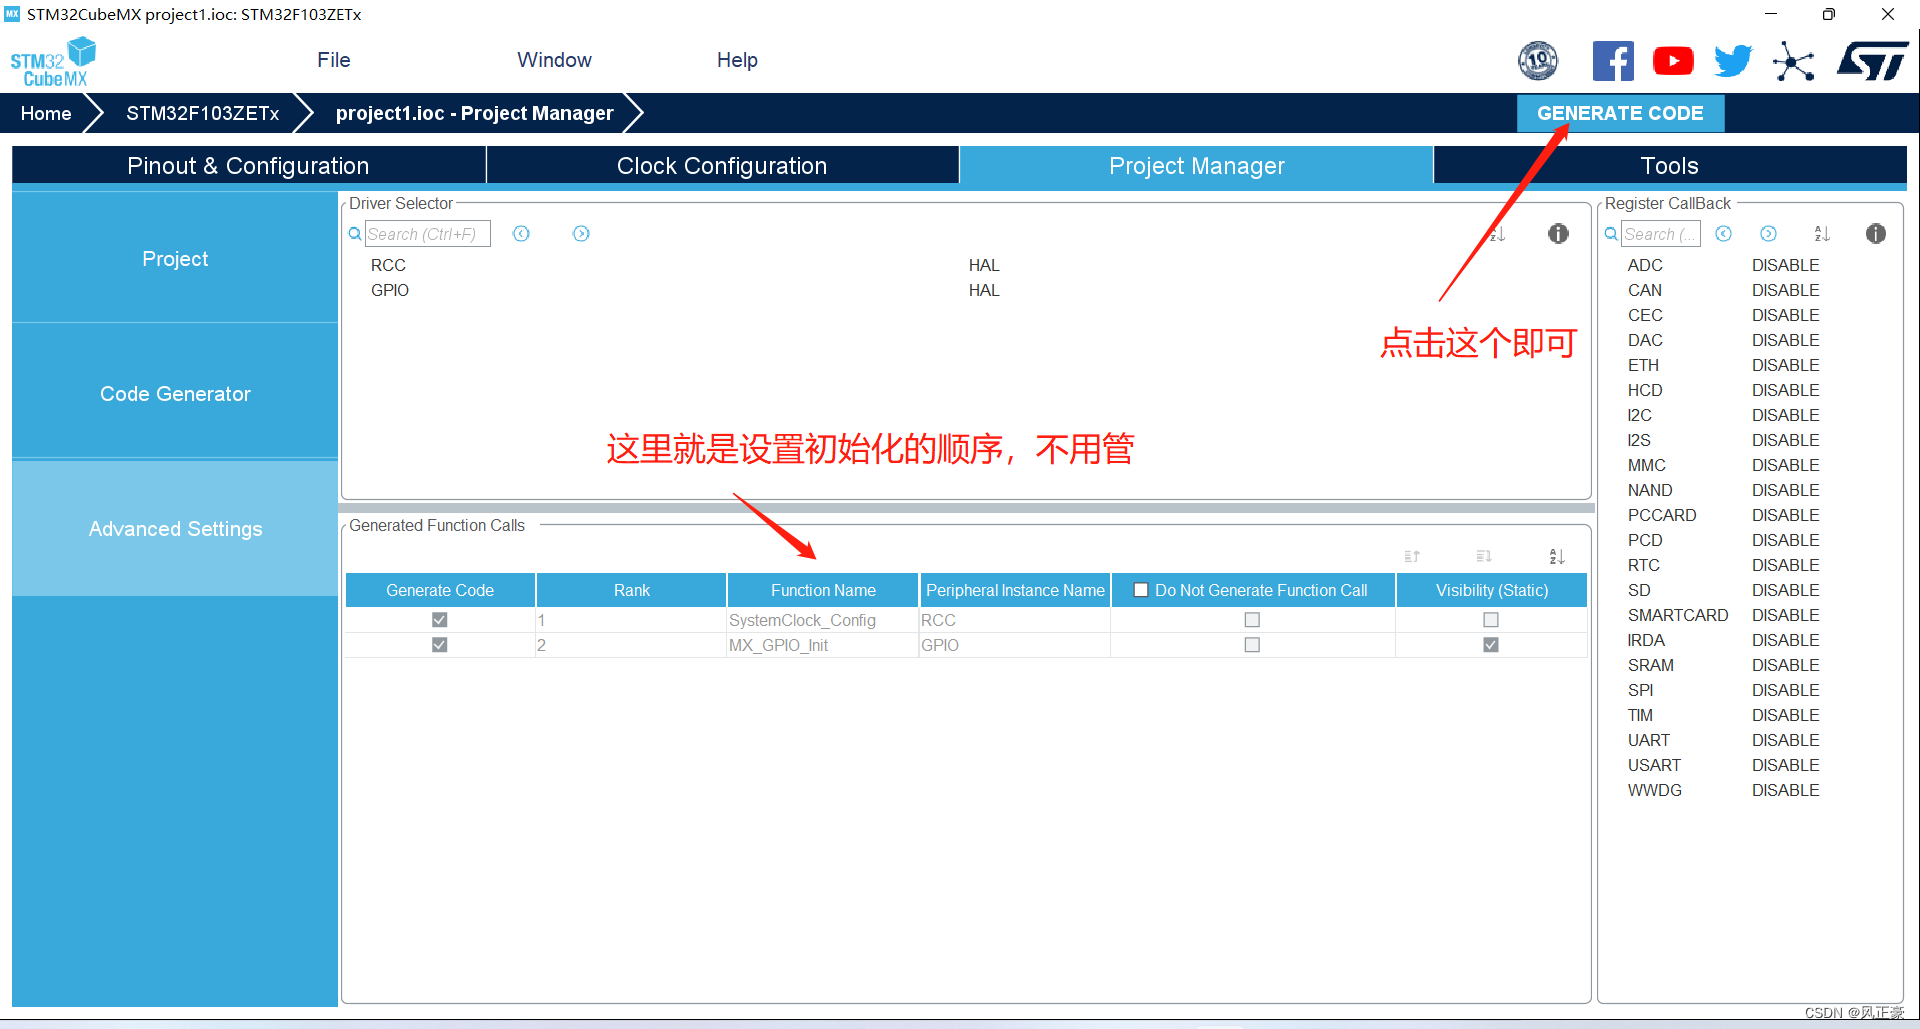The width and height of the screenshot is (1920, 1029).
Task: Click the ST community network icon
Action: [1794, 61]
